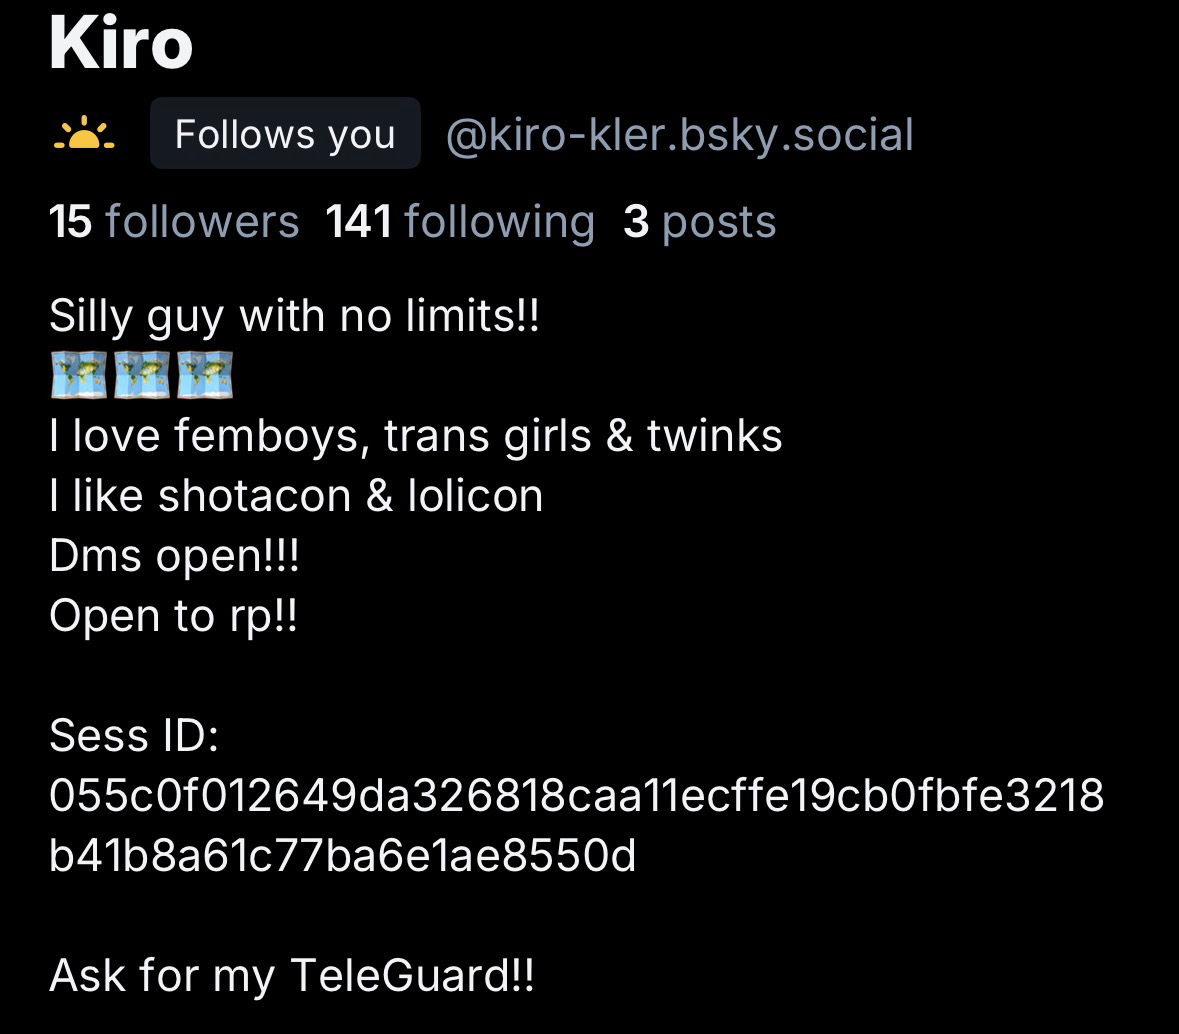
Task: Tap the Follows you badge
Action: tap(285, 133)
